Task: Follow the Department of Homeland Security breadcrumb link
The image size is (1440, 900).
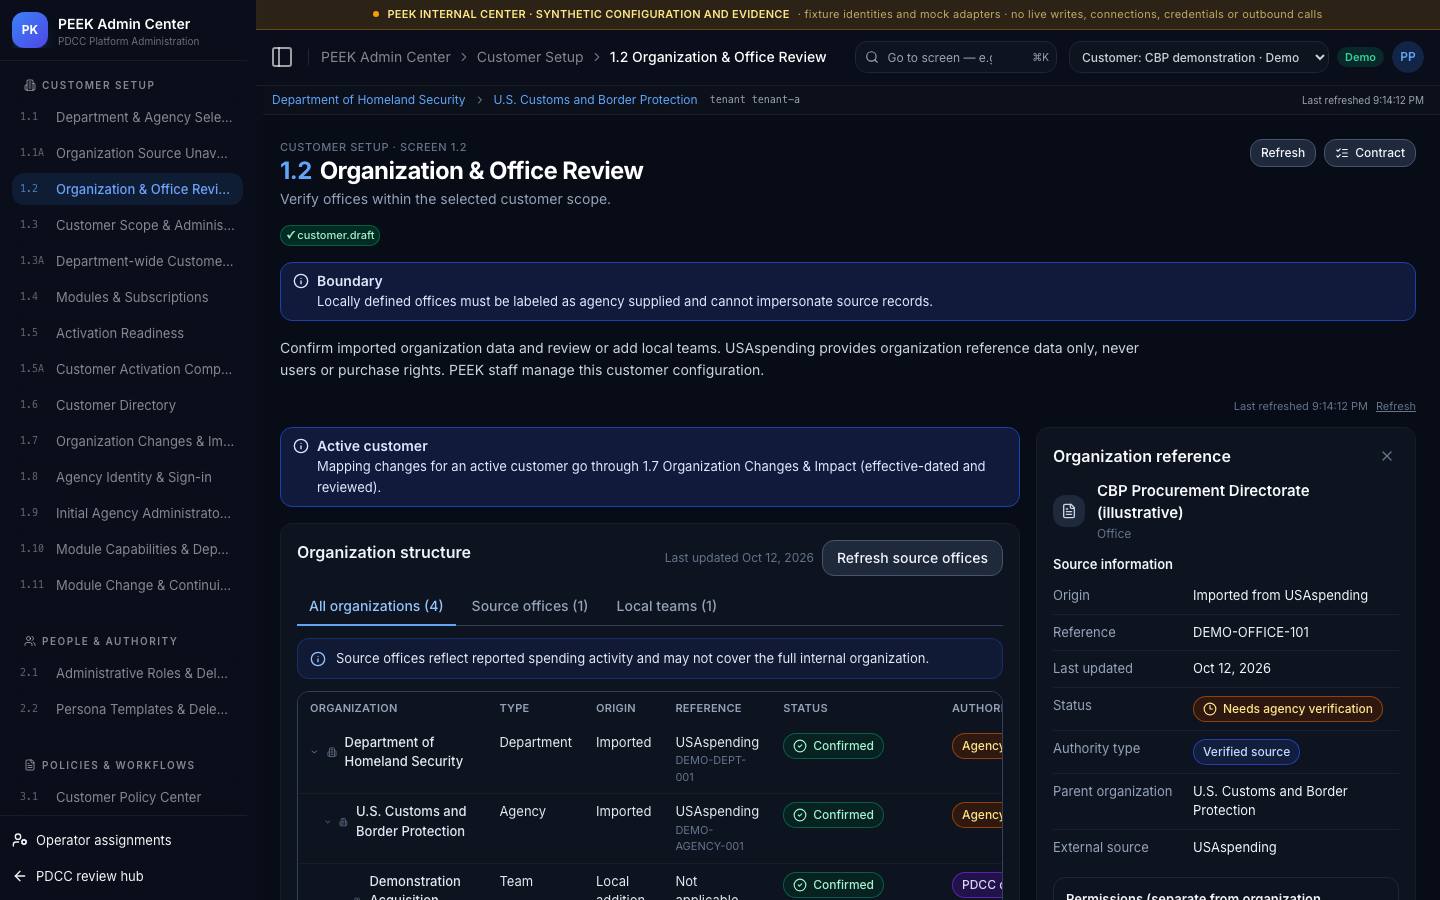Action: tap(368, 100)
